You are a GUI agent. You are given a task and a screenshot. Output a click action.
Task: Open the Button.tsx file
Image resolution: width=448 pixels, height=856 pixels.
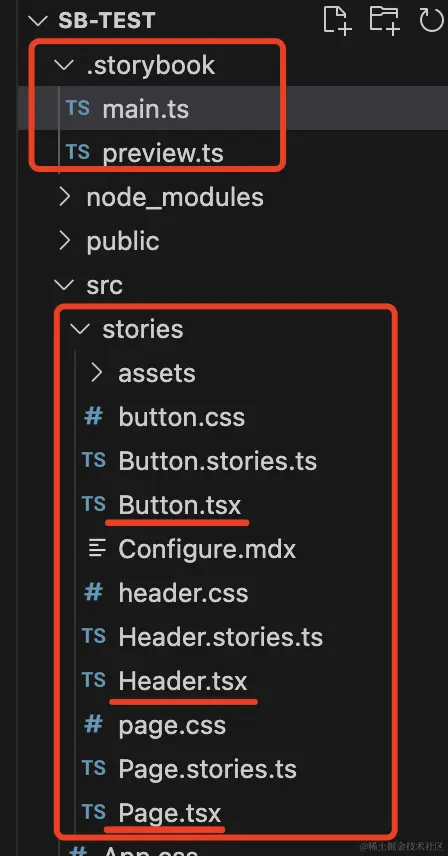pos(180,505)
